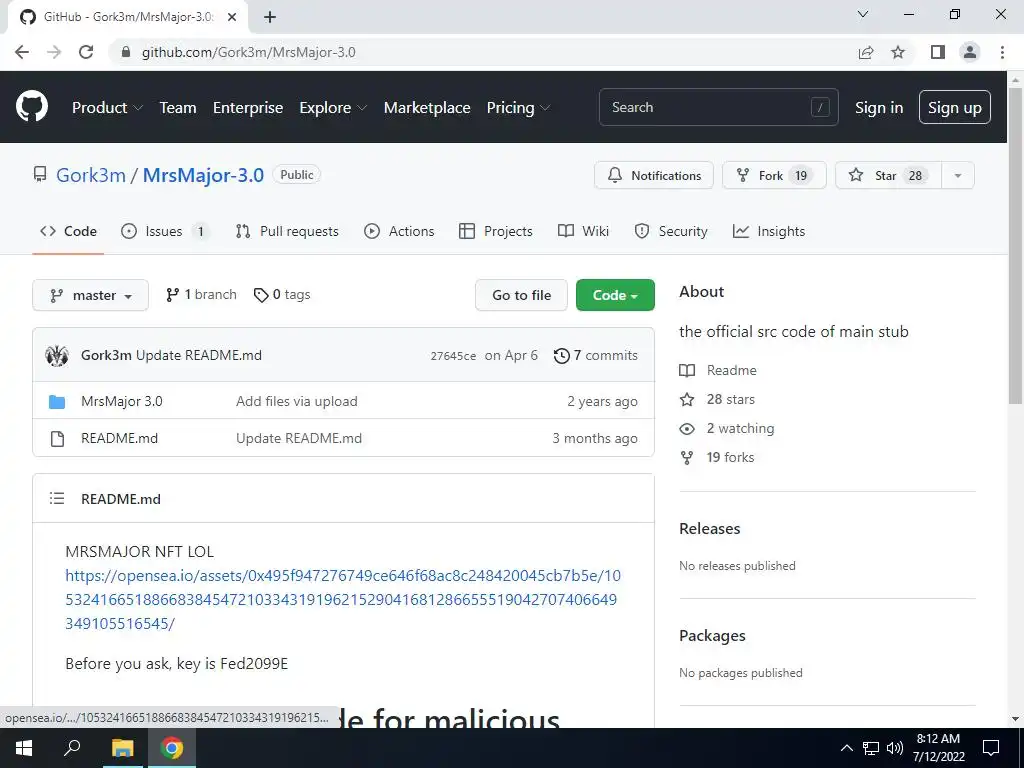Click the README table of contents icon
Screen dimensions: 1024x768
pos(57,499)
